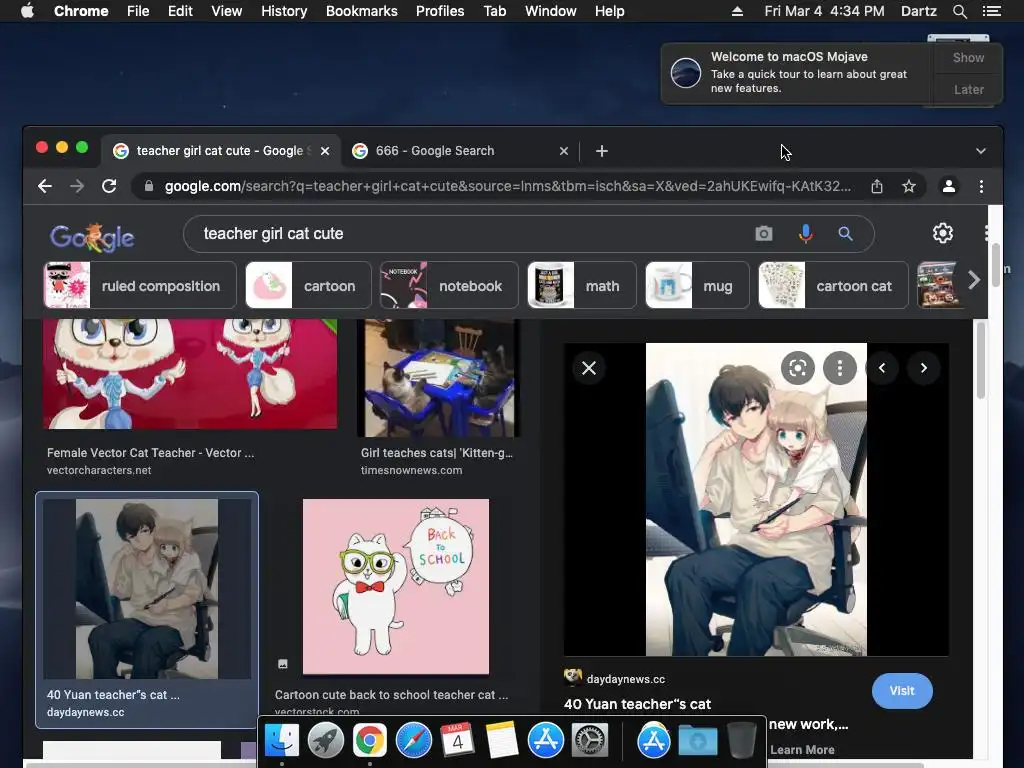
Task: Click the Visit button for daydaynews.cc
Action: tap(902, 691)
